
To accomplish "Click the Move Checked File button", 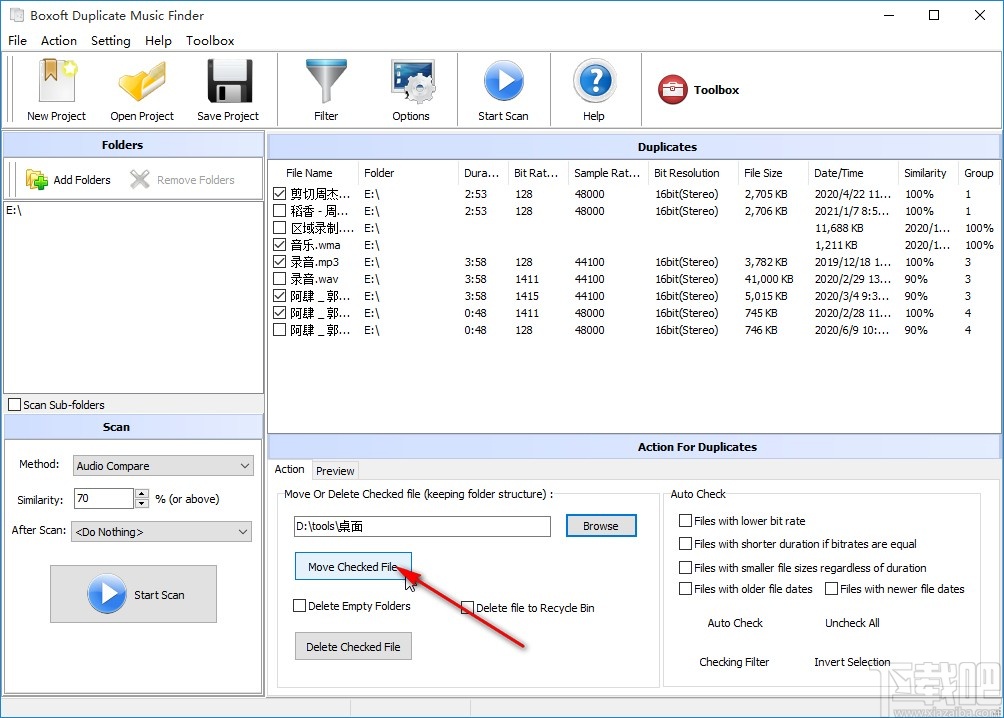I will pyautogui.click(x=353, y=567).
